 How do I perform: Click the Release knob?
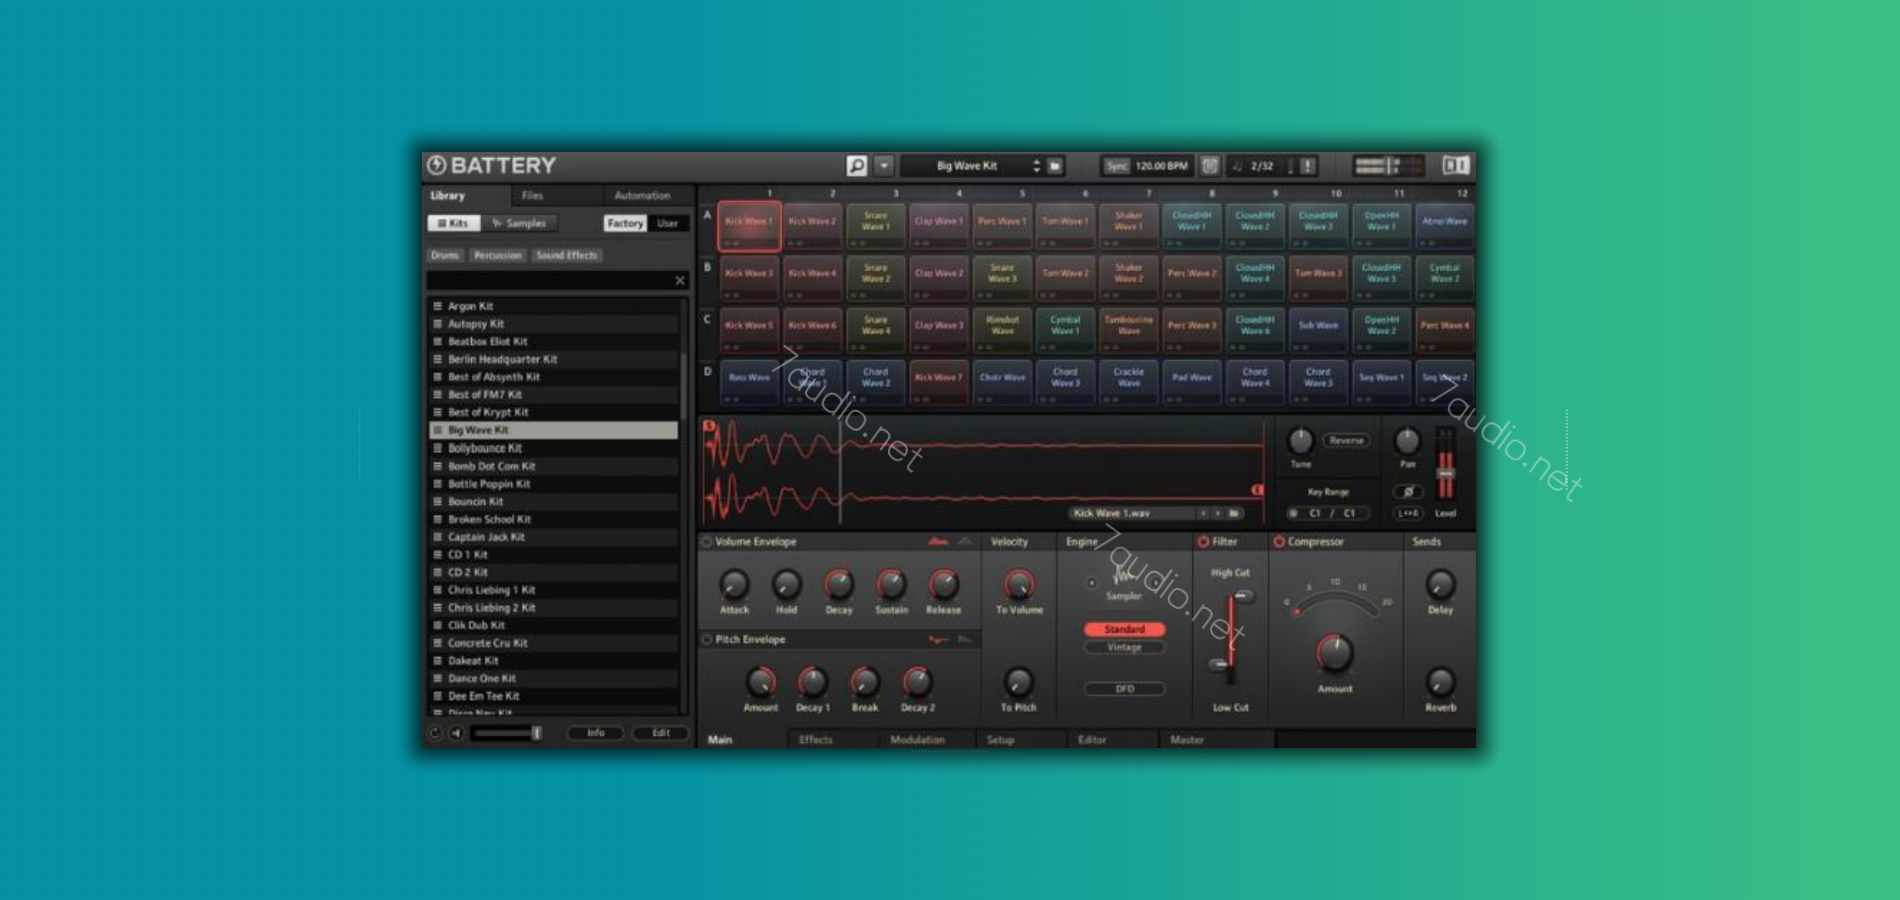coord(943,585)
